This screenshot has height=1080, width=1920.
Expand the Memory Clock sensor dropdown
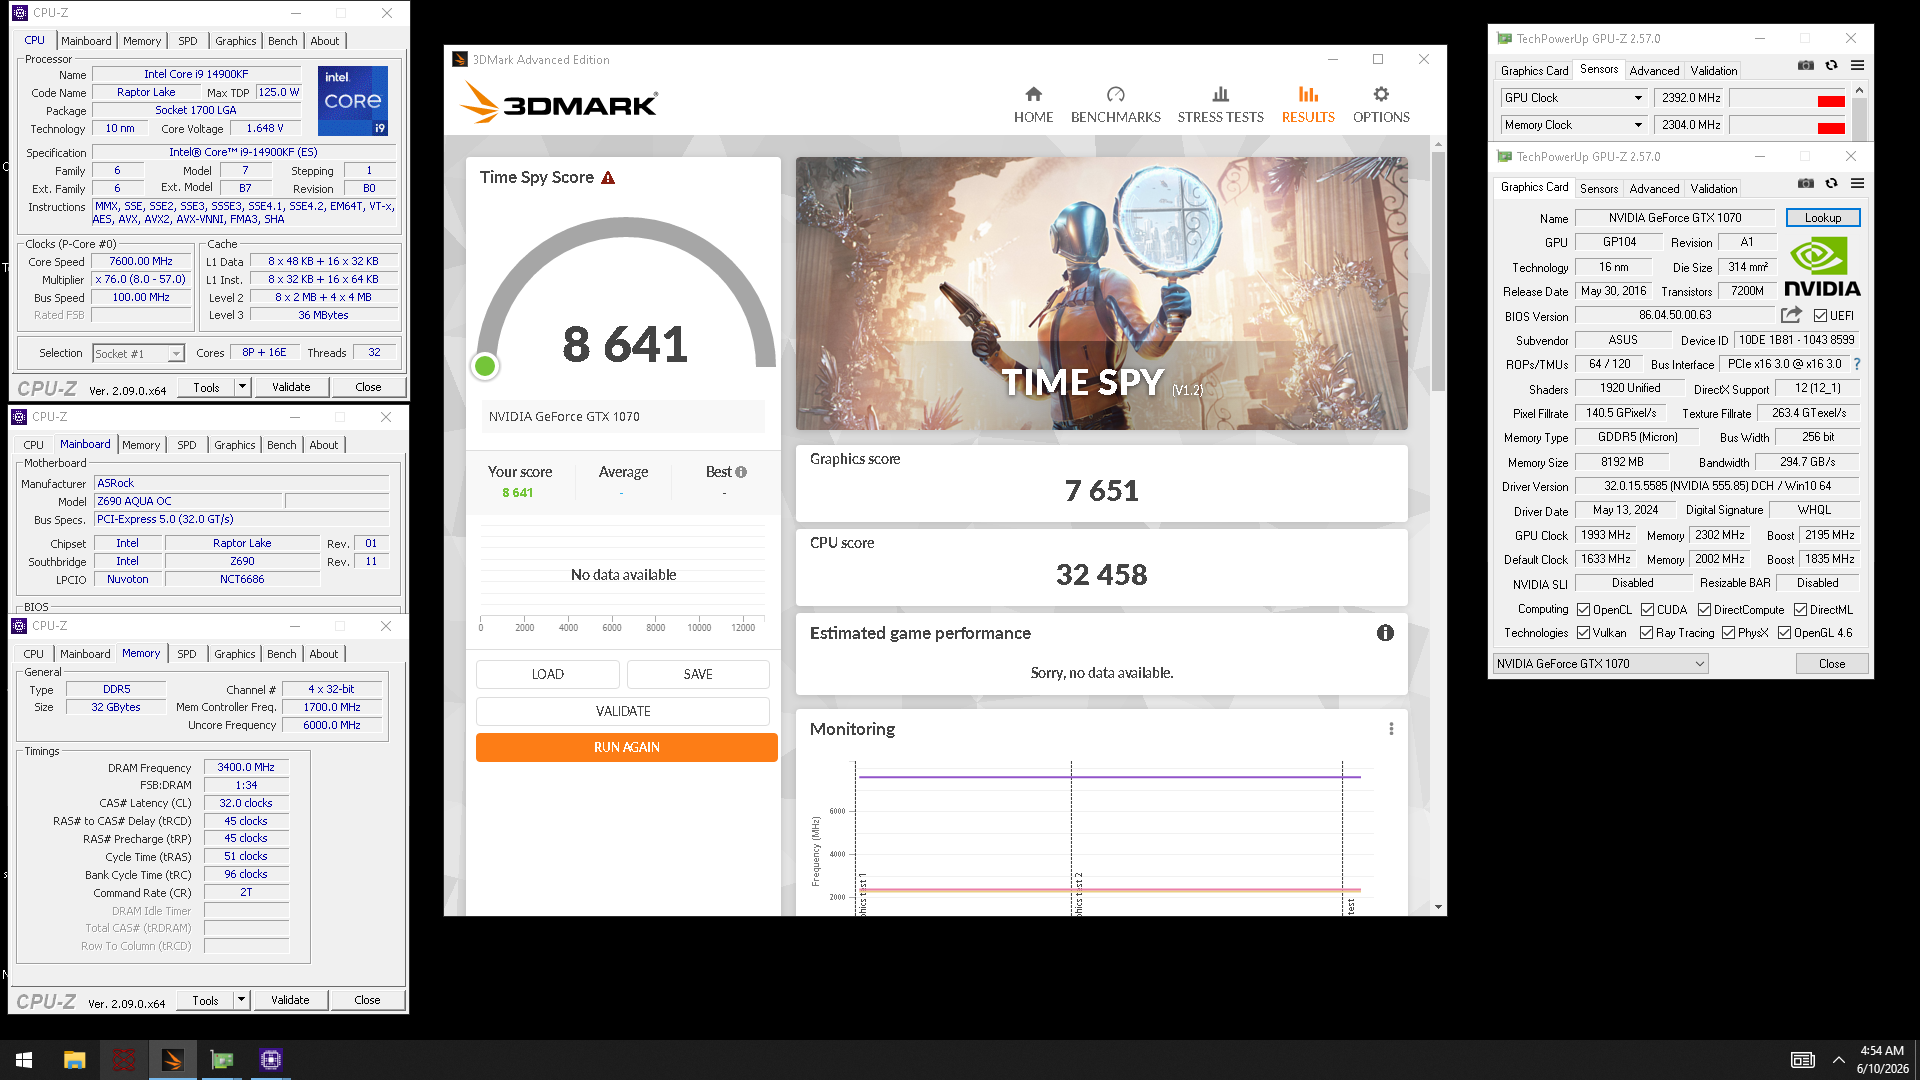[1638, 125]
